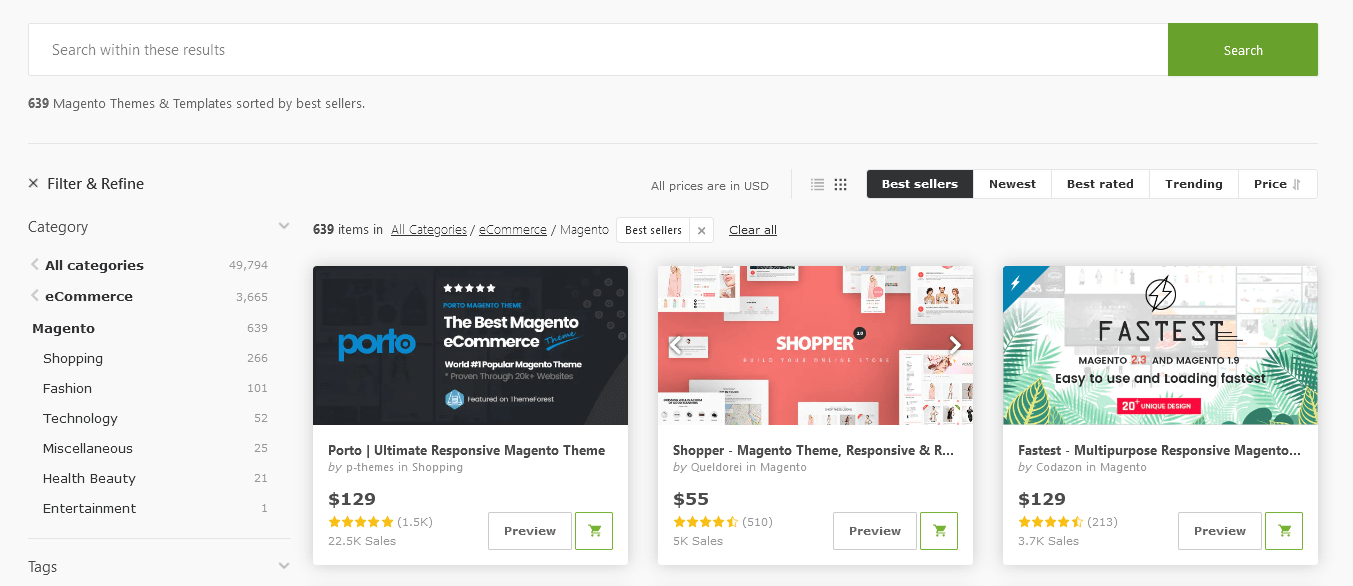Activate Best rated sorting
This screenshot has width=1353, height=586.
pyautogui.click(x=1100, y=183)
